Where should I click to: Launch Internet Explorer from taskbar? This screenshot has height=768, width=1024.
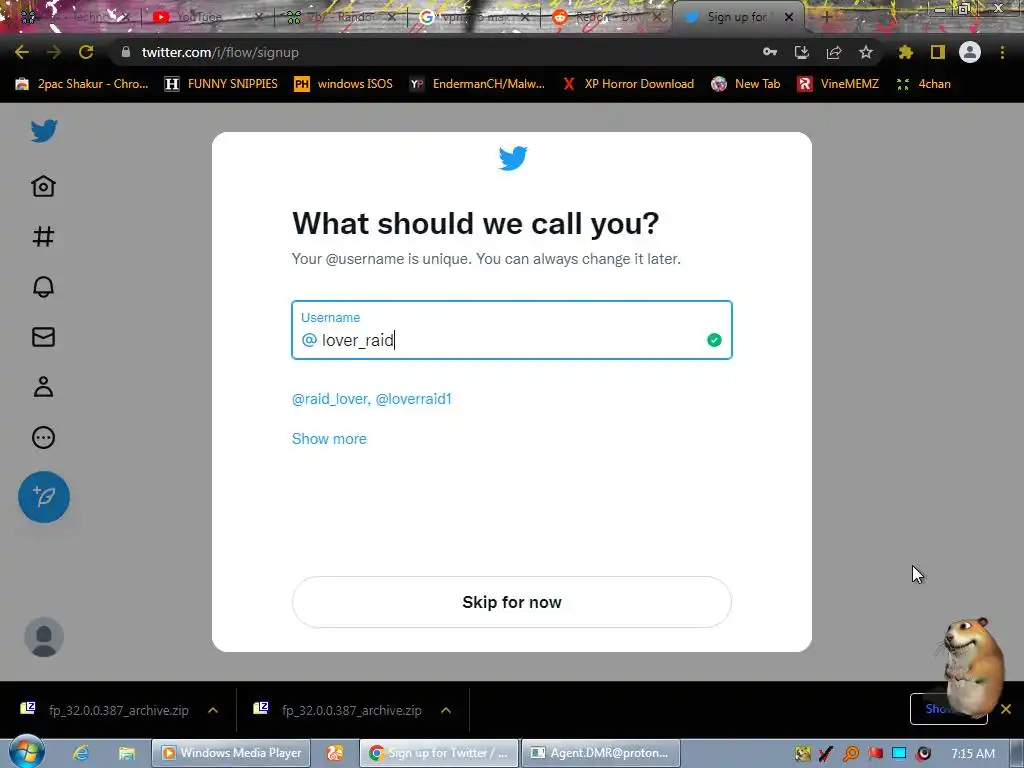(x=81, y=753)
